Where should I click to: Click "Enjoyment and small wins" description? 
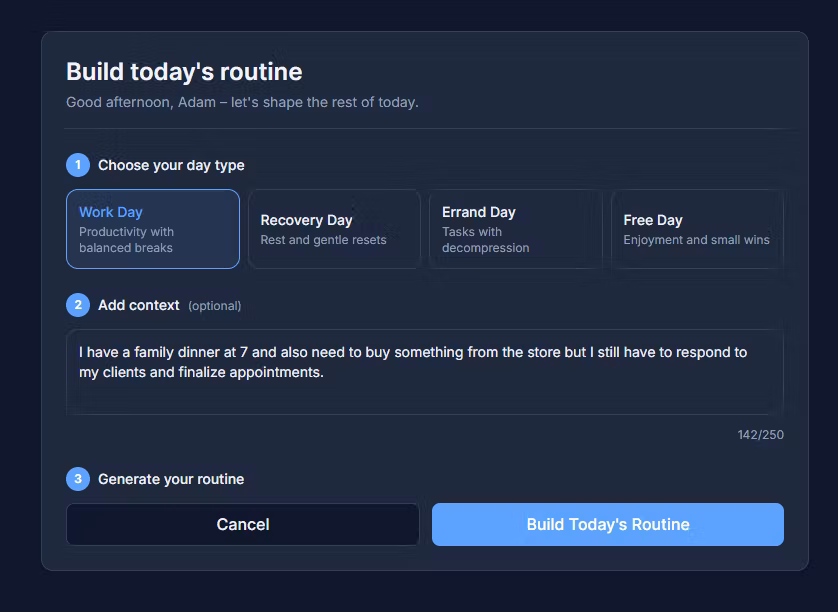(x=696, y=240)
